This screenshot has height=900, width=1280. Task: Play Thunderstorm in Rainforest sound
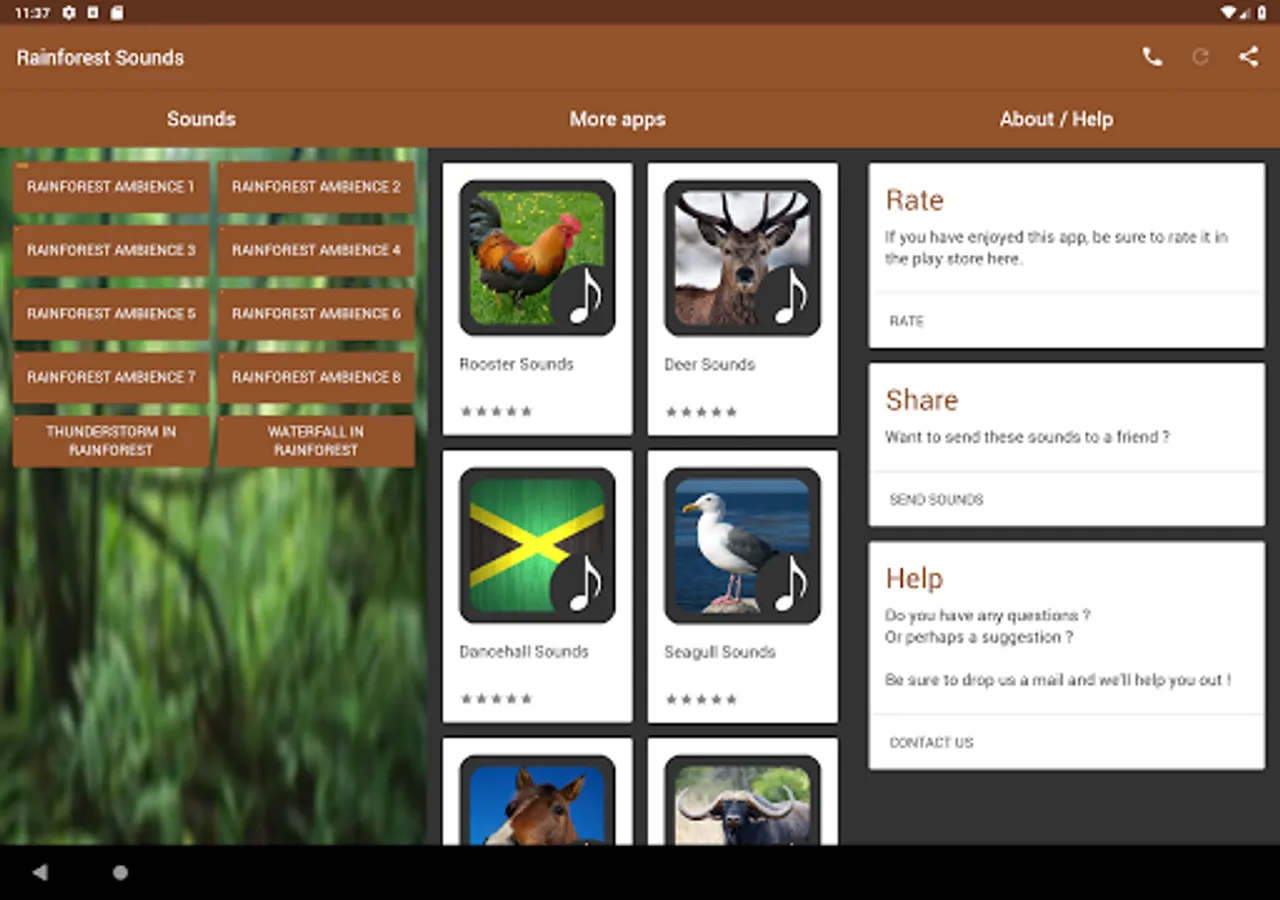[111, 441]
